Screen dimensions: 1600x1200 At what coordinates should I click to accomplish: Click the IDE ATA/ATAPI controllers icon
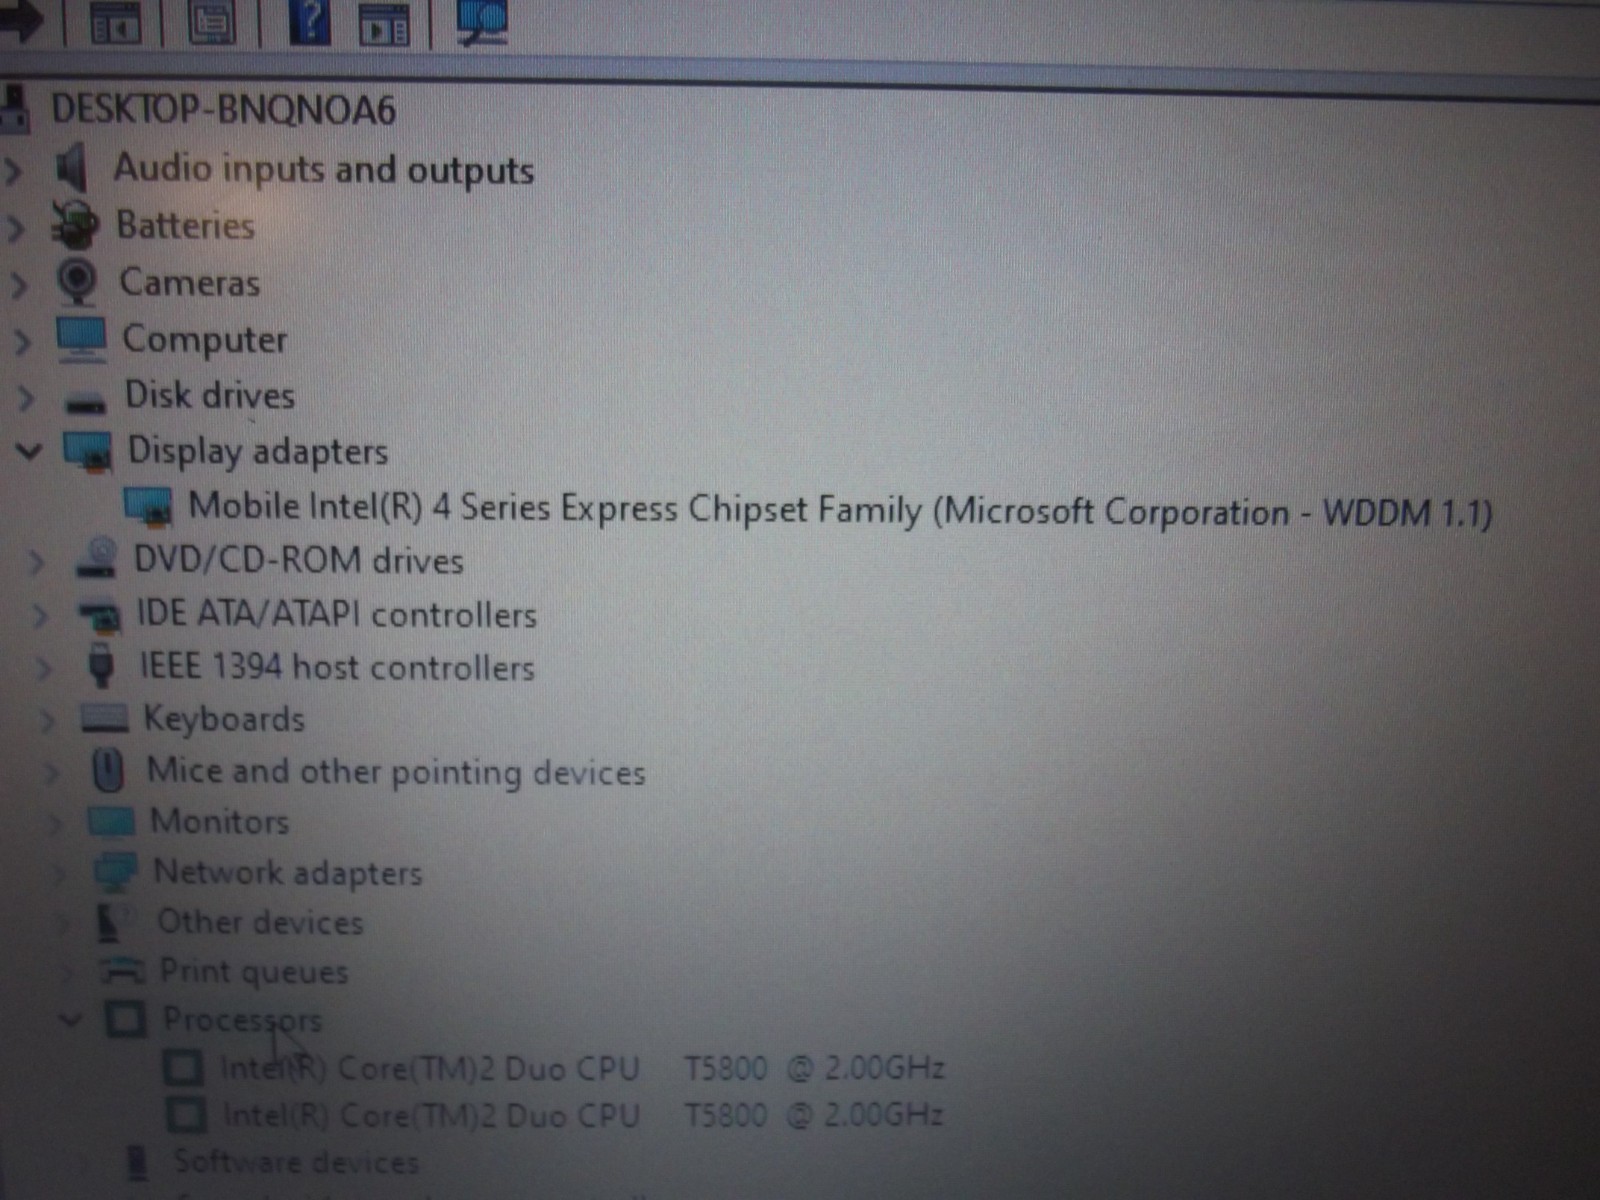100,614
